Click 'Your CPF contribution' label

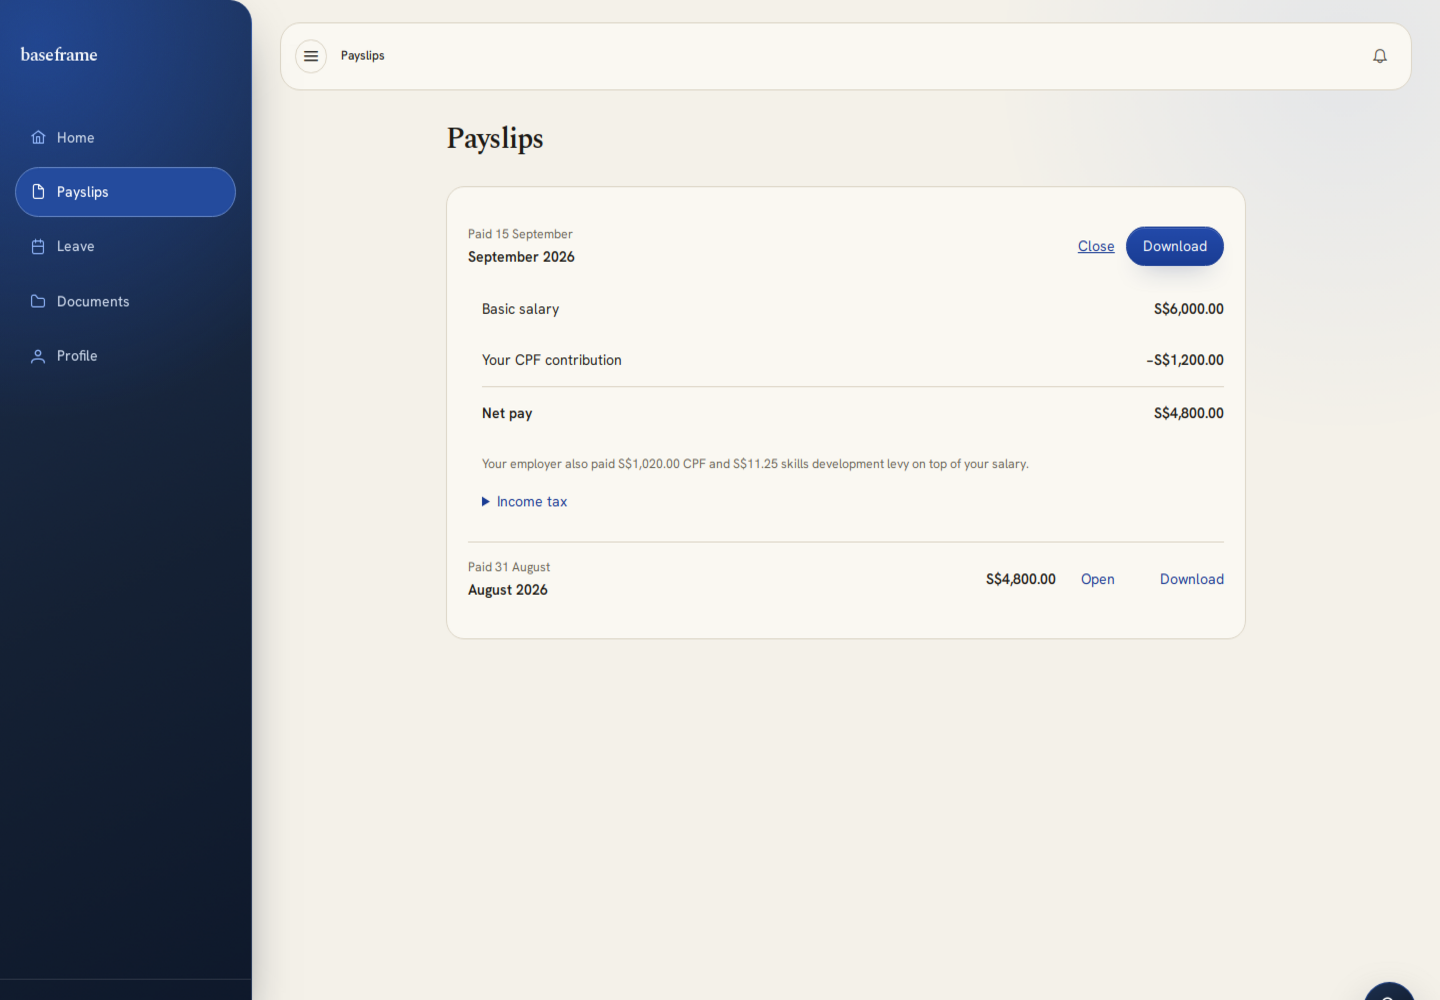(x=552, y=360)
